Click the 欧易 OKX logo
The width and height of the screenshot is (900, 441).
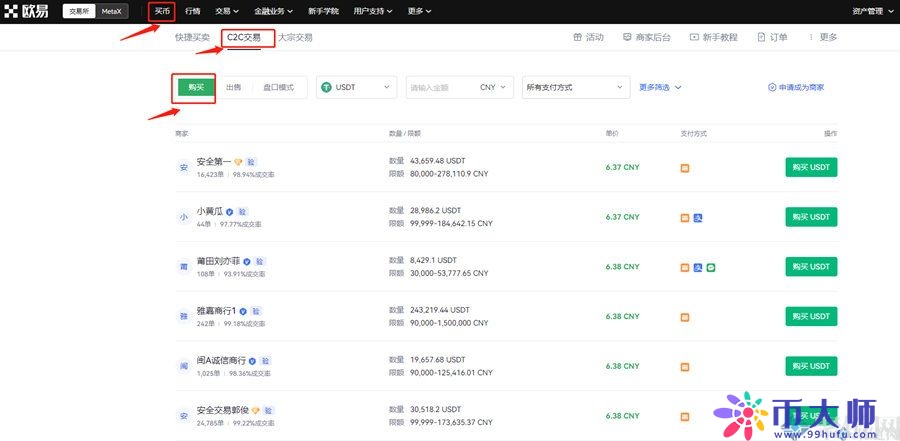[x=28, y=11]
